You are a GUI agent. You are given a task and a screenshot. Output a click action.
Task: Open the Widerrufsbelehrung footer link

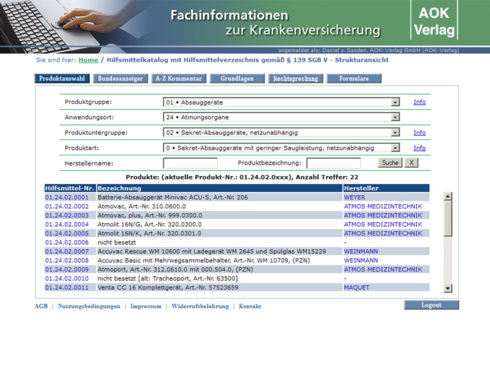coord(200,306)
